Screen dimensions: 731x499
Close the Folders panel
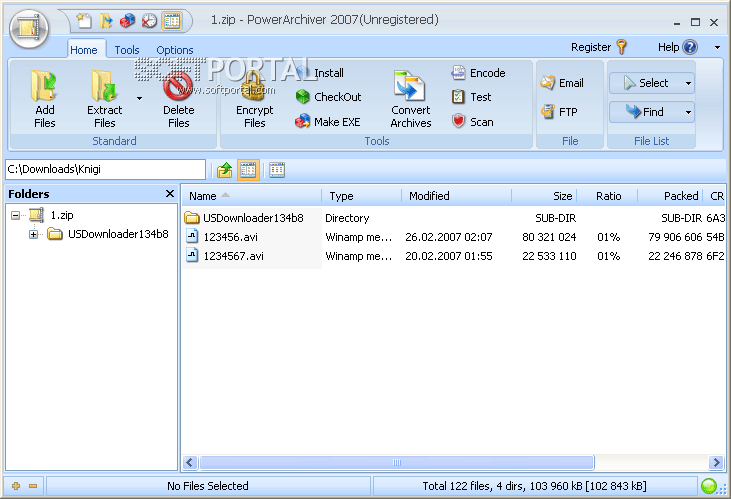[170, 194]
